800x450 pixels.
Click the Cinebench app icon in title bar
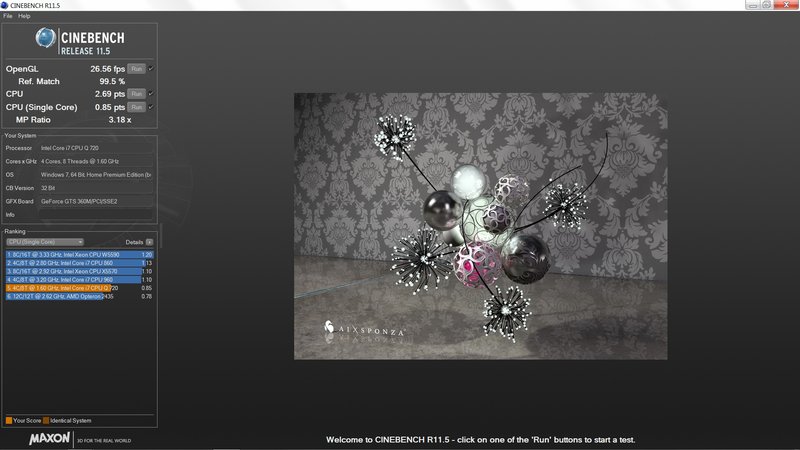(5, 5)
